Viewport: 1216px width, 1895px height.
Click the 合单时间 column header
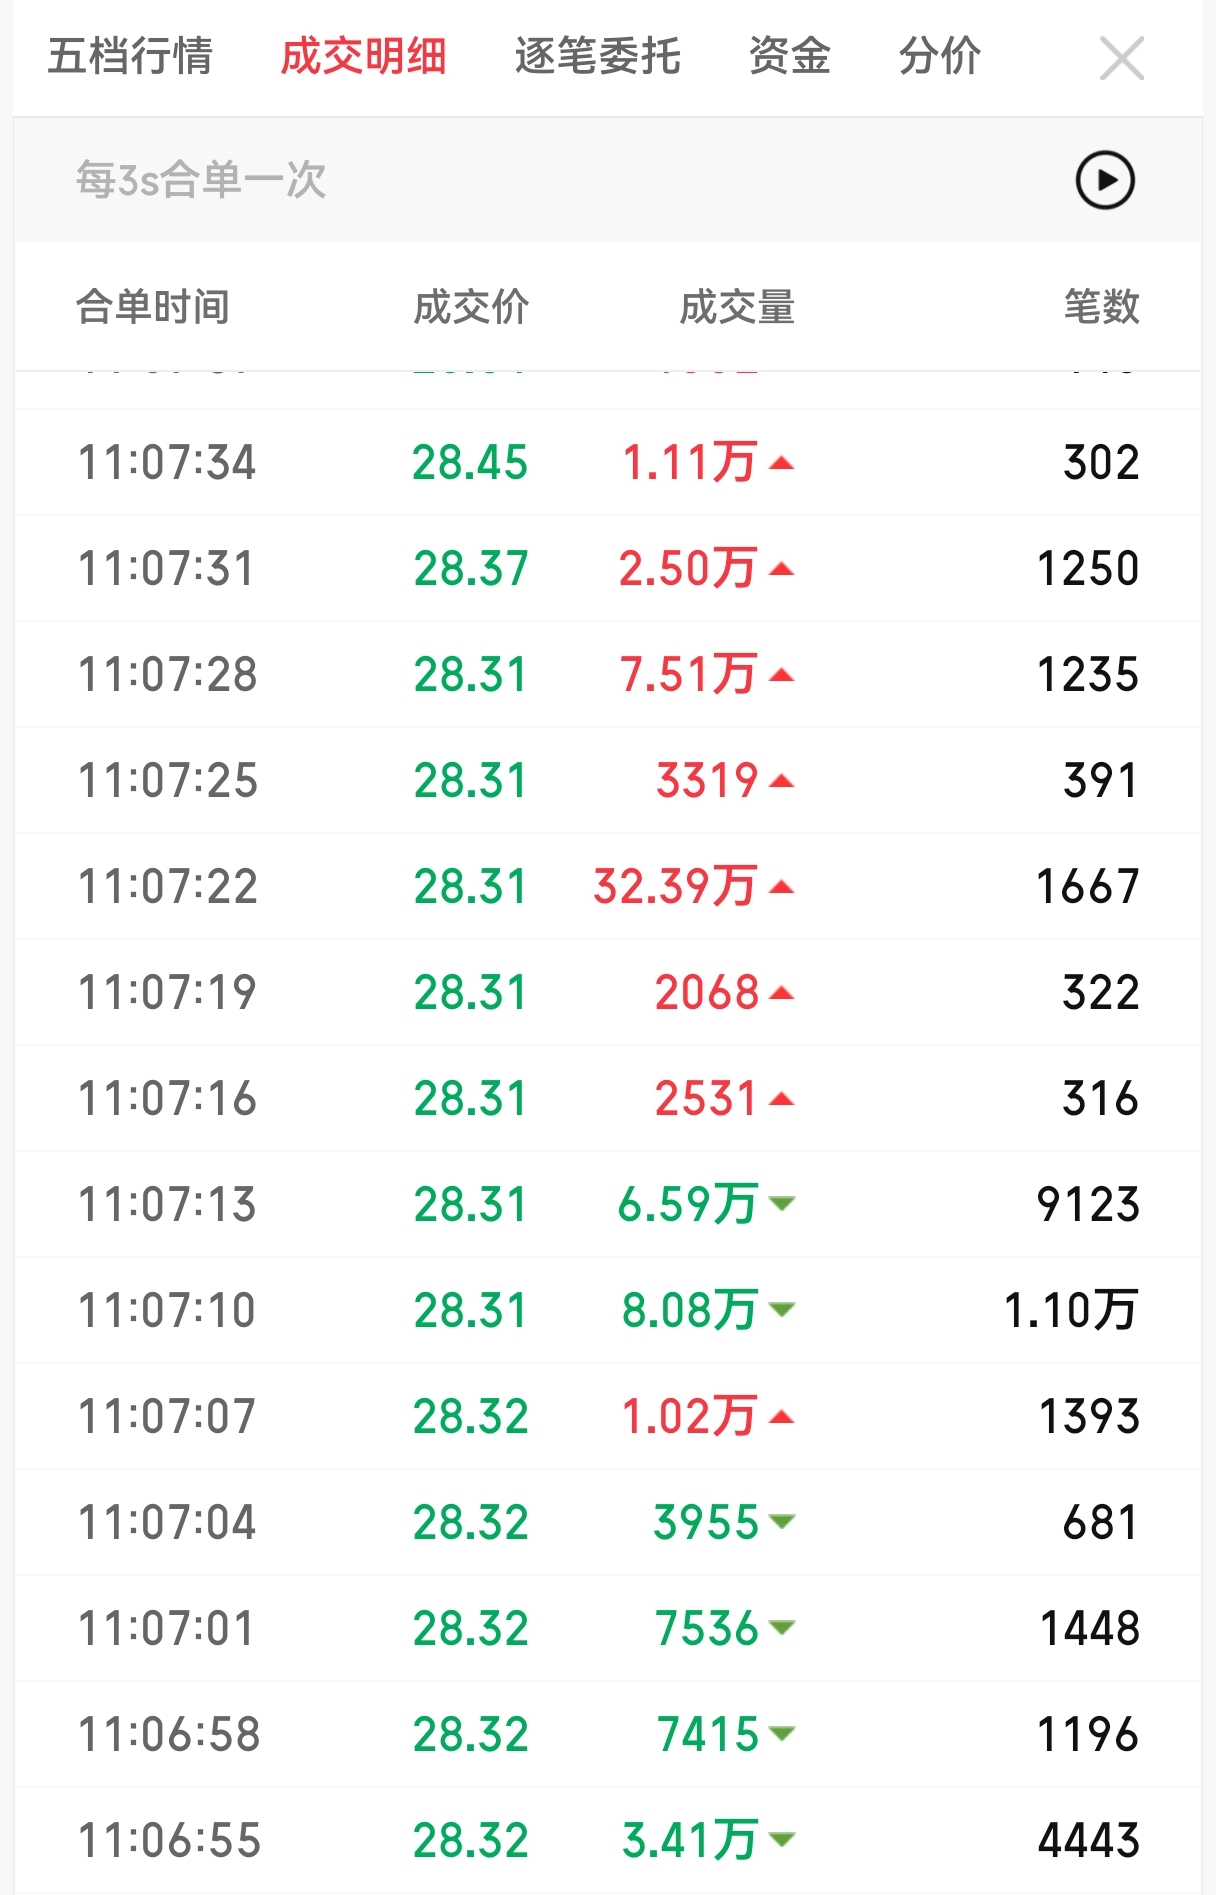[x=153, y=307]
